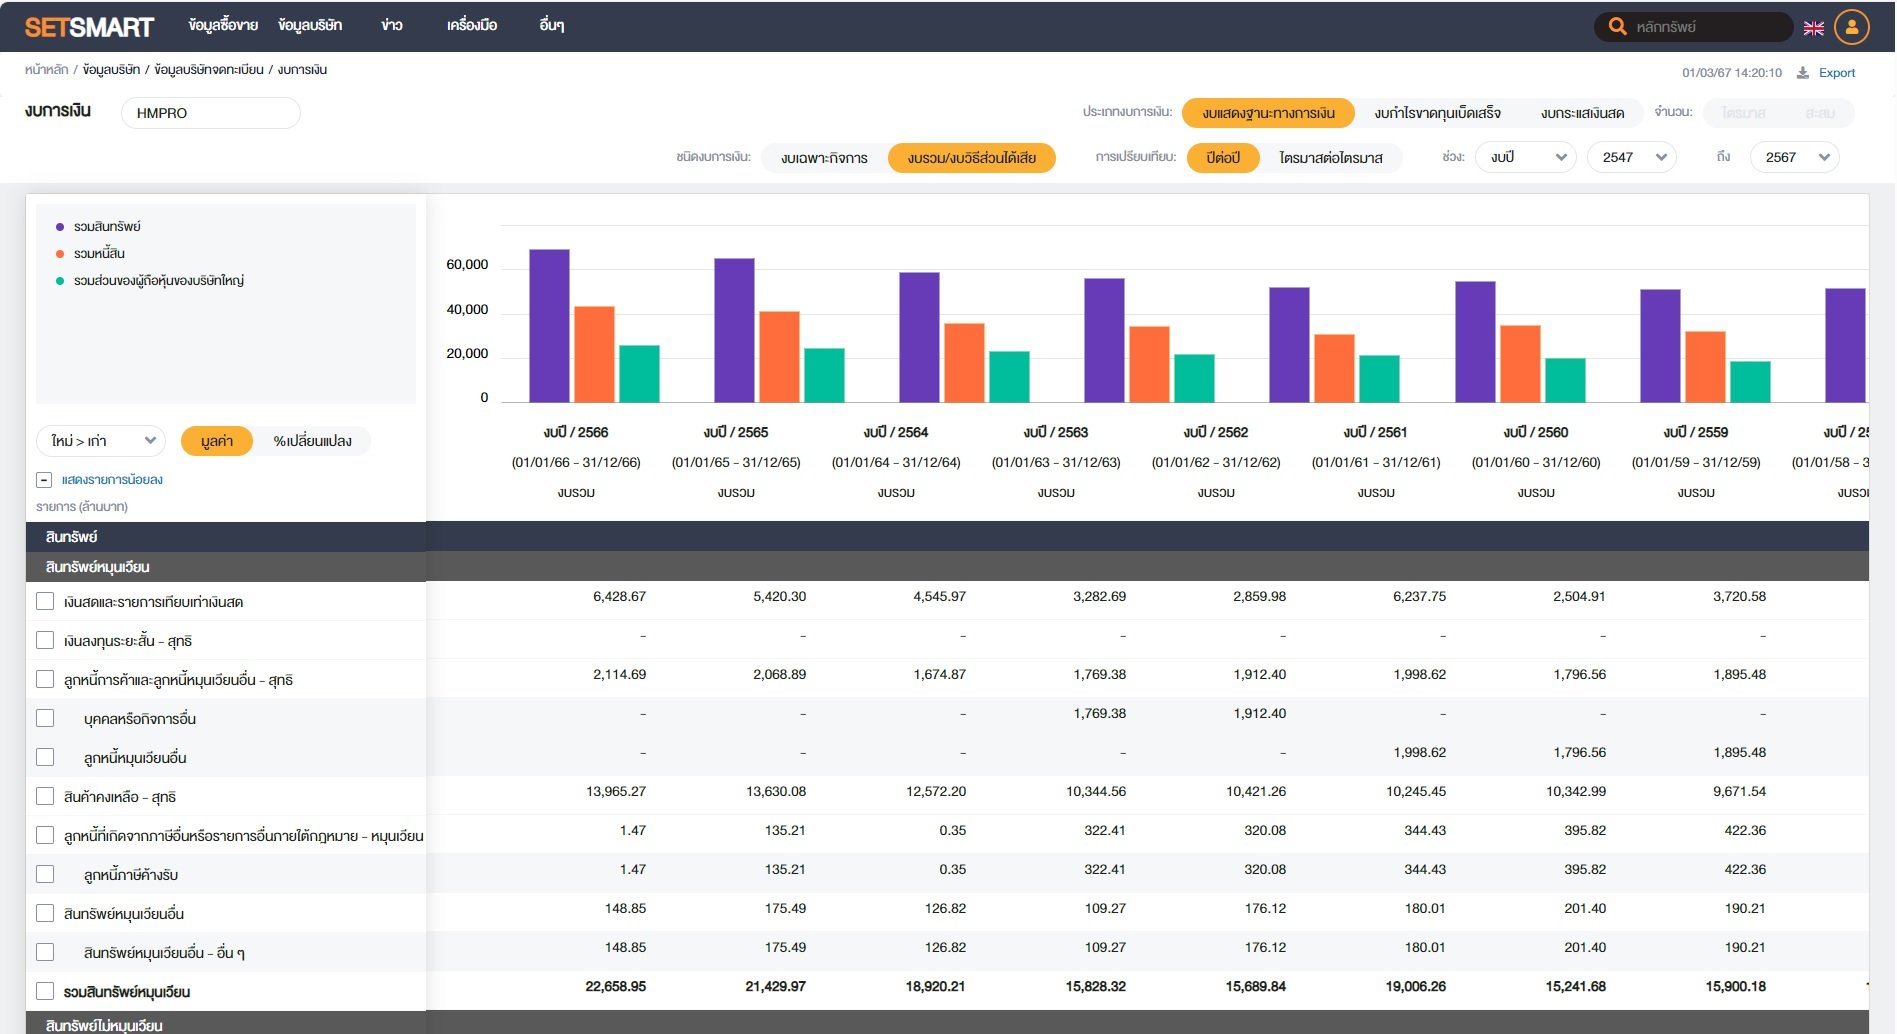
Task: Open the 2547 start year dropdown
Action: click(x=1632, y=157)
